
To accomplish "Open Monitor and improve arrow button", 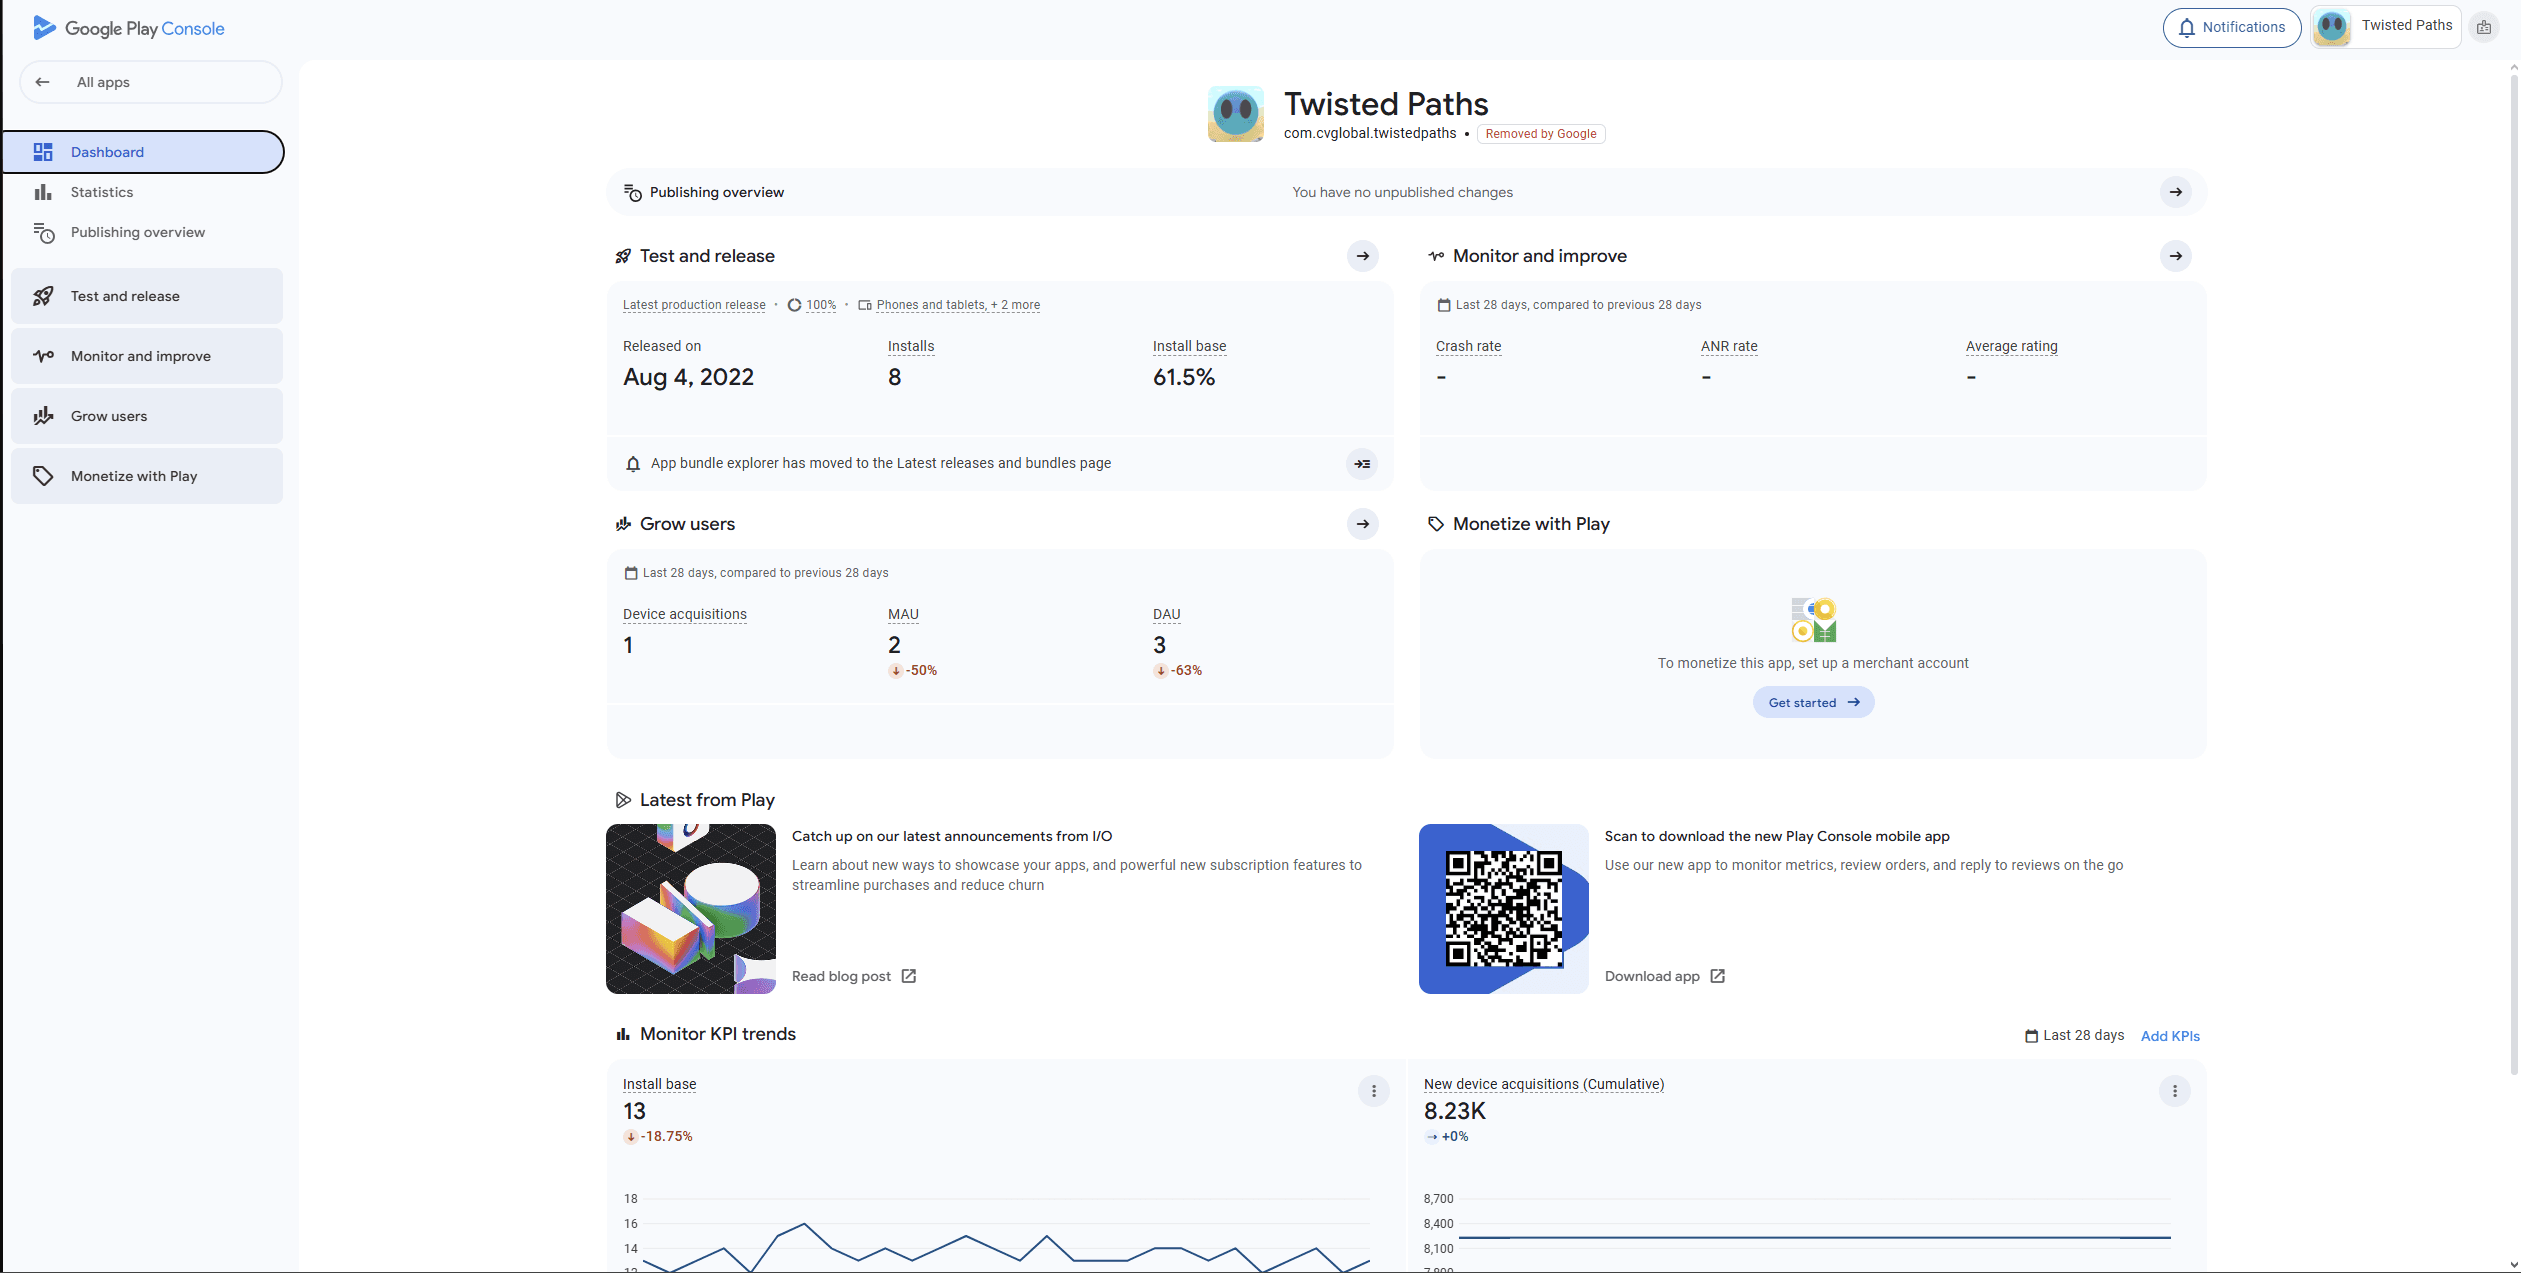I will click(2175, 256).
